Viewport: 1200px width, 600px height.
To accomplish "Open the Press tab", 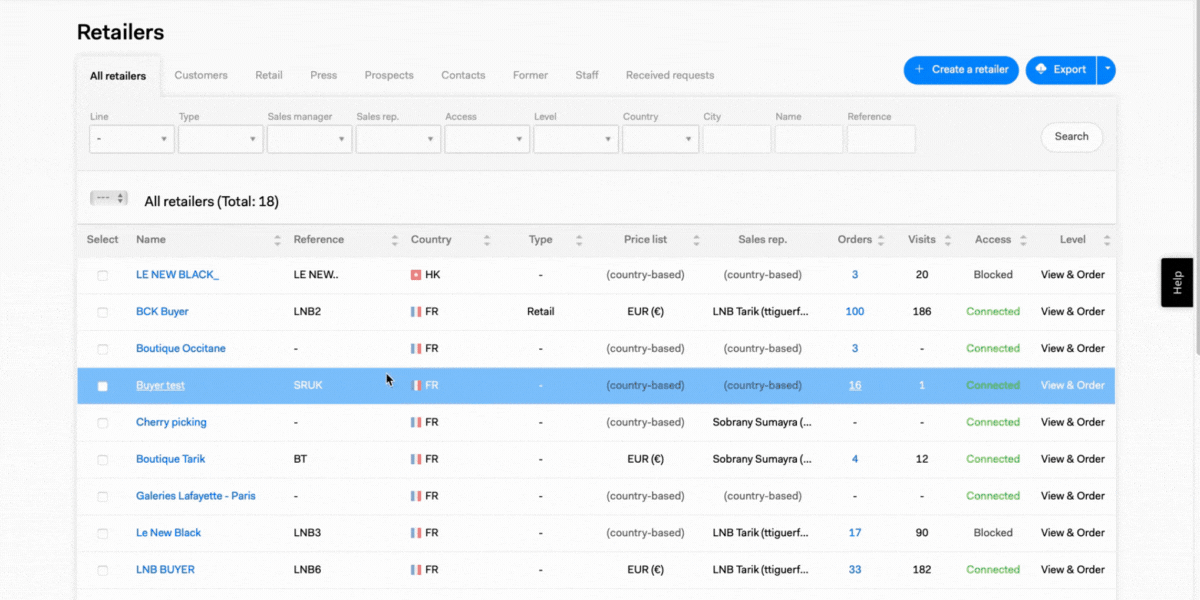I will (324, 75).
